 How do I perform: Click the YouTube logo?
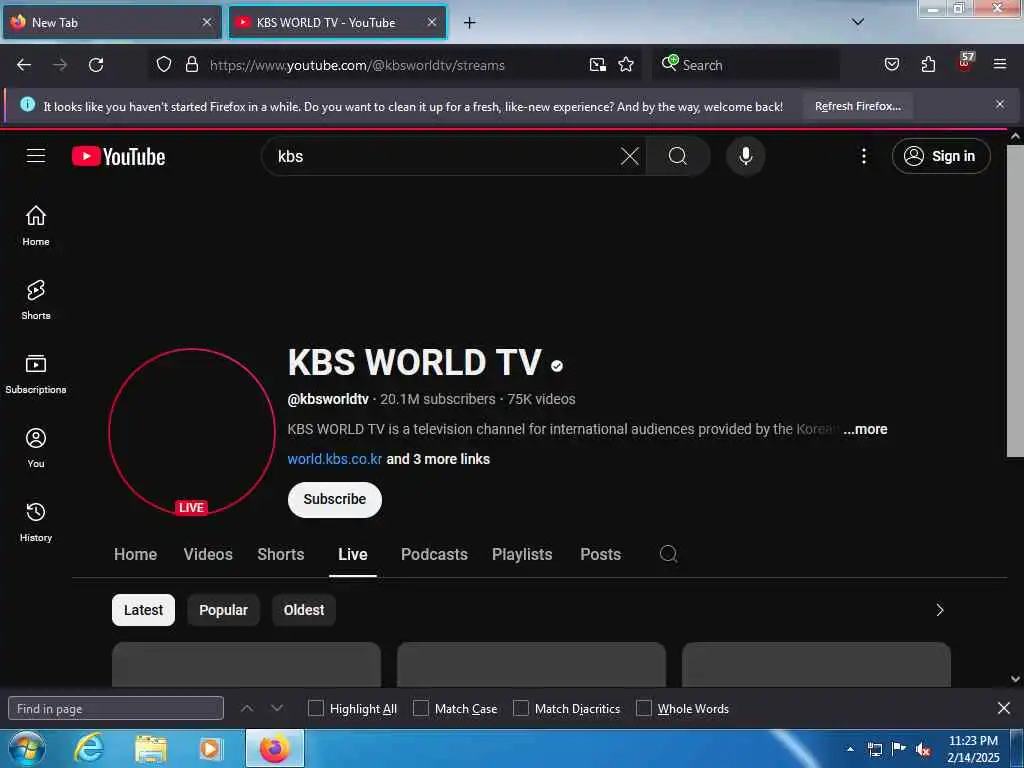pyautogui.click(x=118, y=156)
